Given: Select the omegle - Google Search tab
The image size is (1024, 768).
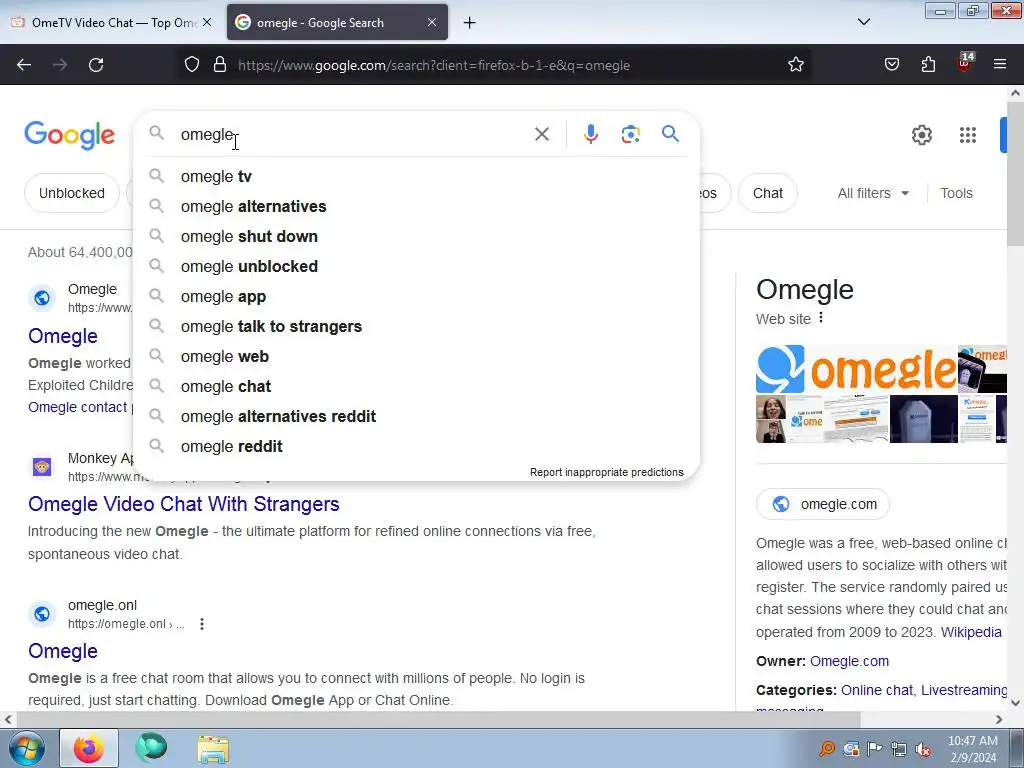Looking at the screenshot, I should tap(337, 22).
